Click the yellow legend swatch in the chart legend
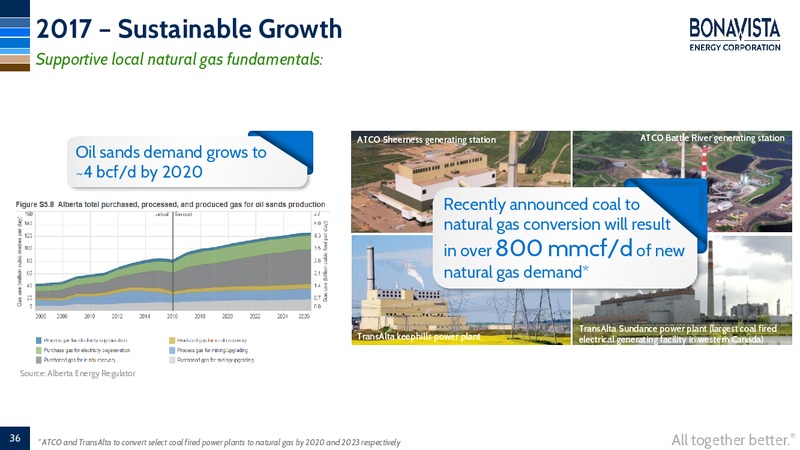The height and width of the screenshot is (450, 800). (172, 340)
